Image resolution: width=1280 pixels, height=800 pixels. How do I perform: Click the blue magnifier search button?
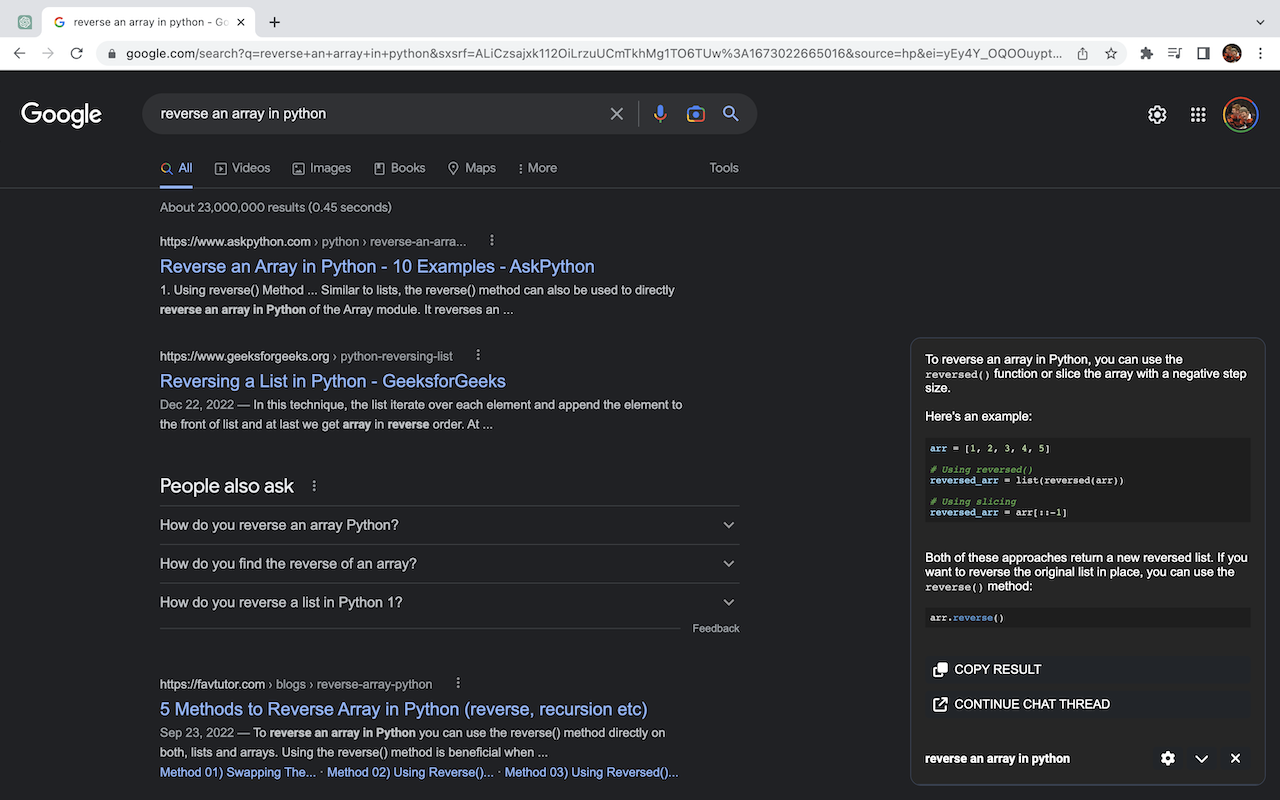click(731, 114)
